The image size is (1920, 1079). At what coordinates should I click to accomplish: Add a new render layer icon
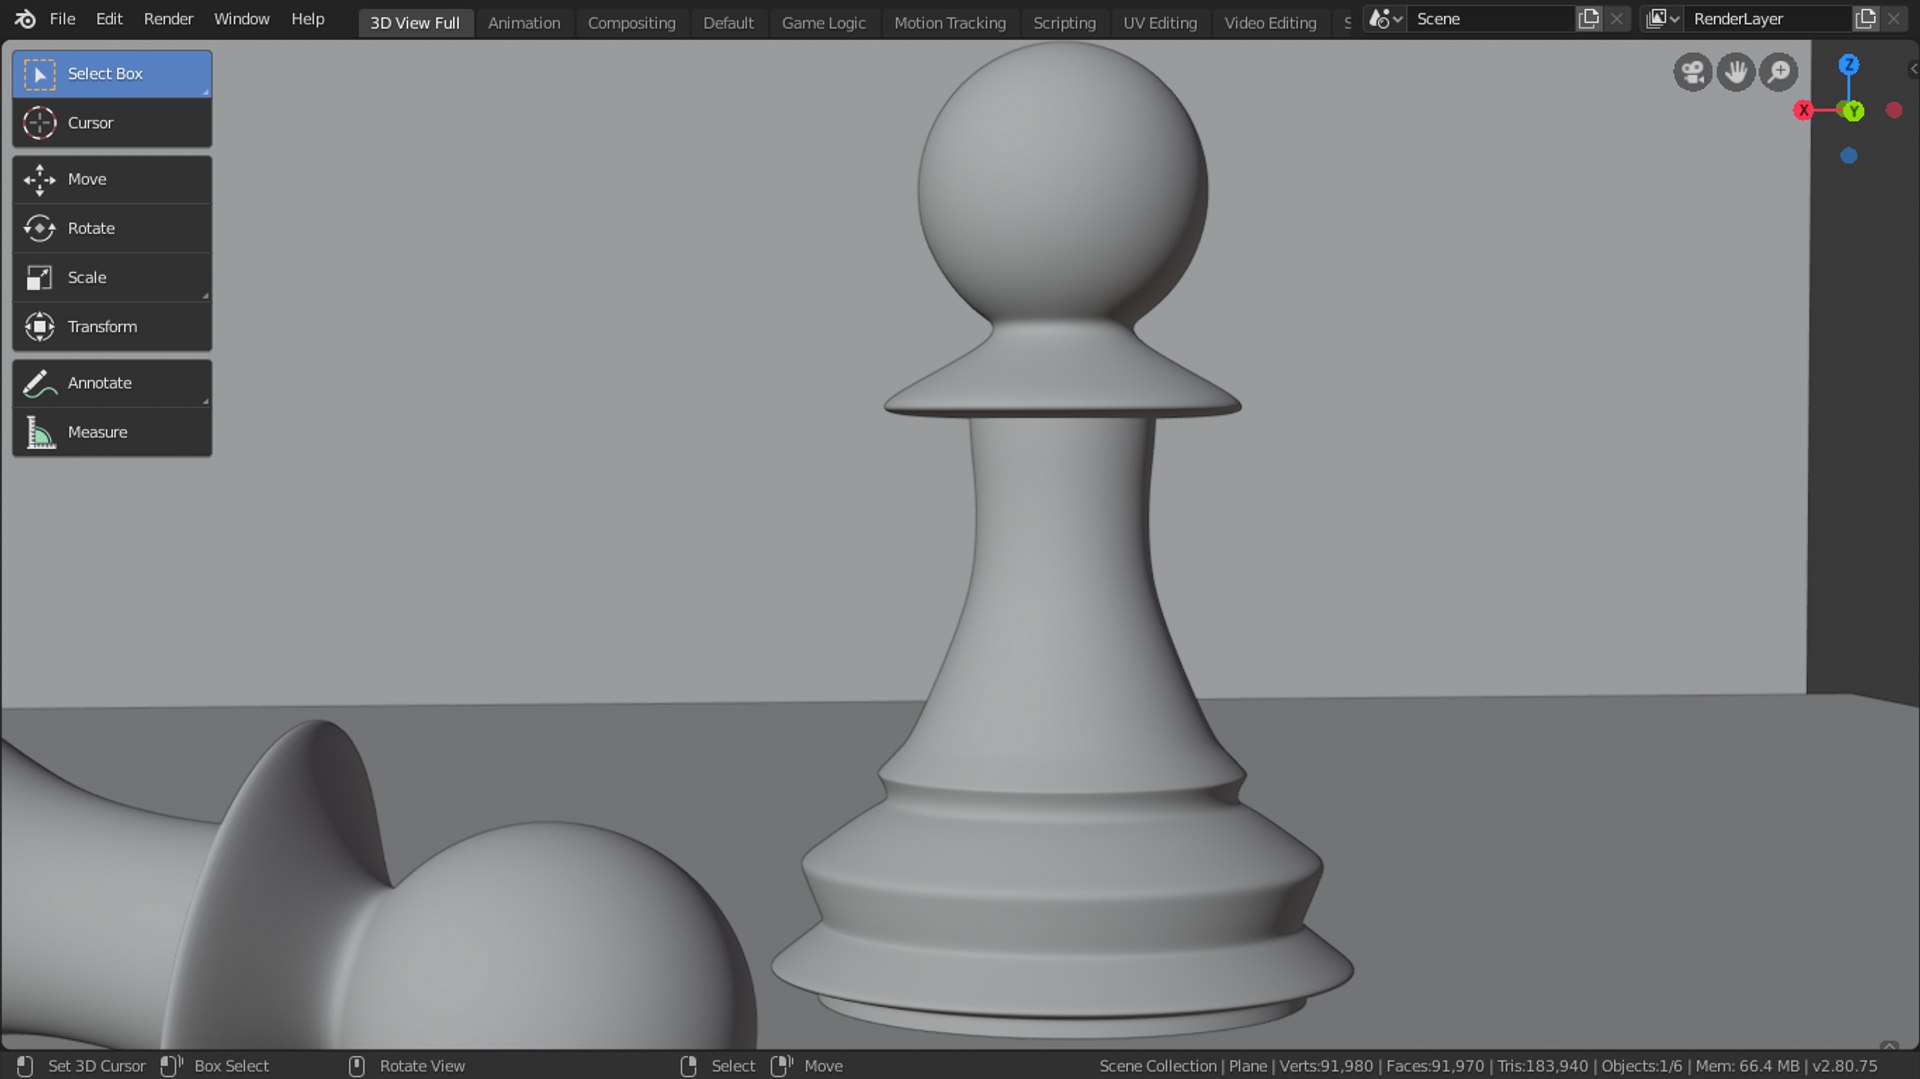(1865, 19)
